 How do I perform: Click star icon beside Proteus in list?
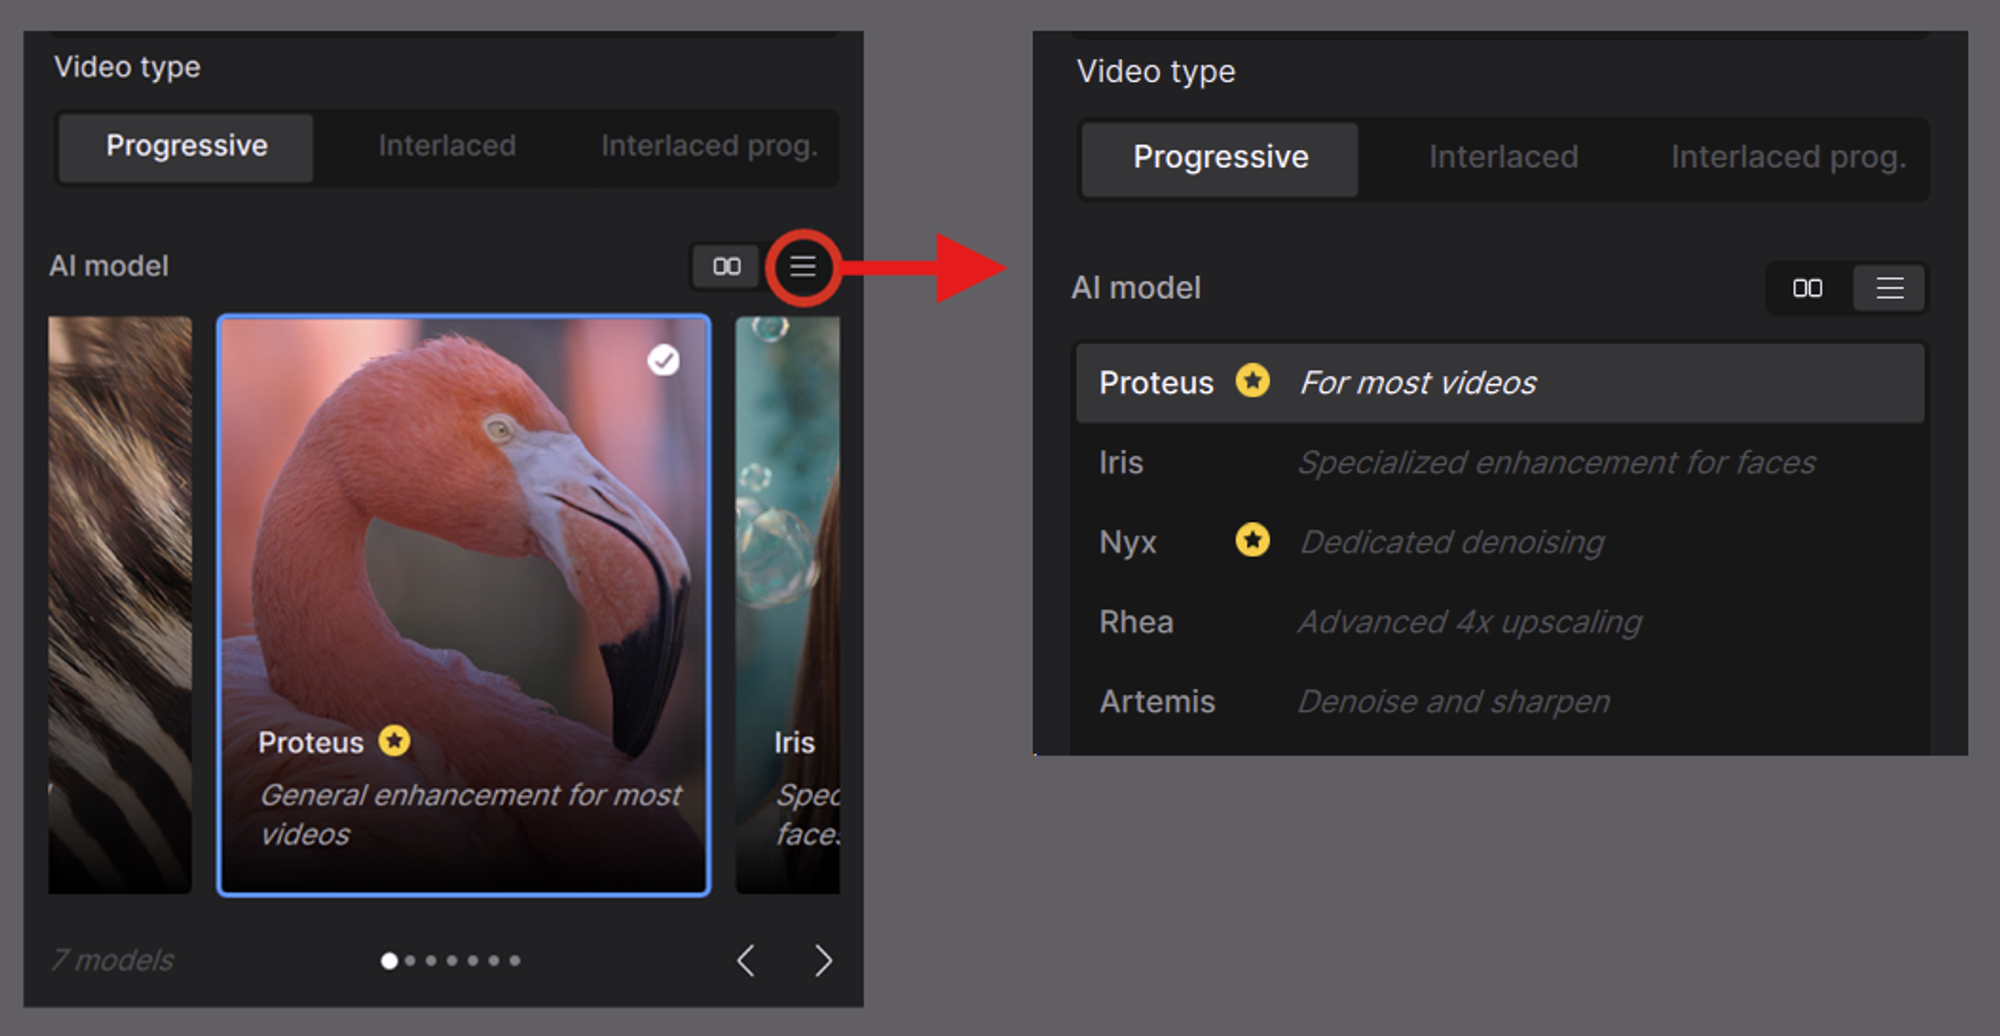pyautogui.click(x=1252, y=381)
